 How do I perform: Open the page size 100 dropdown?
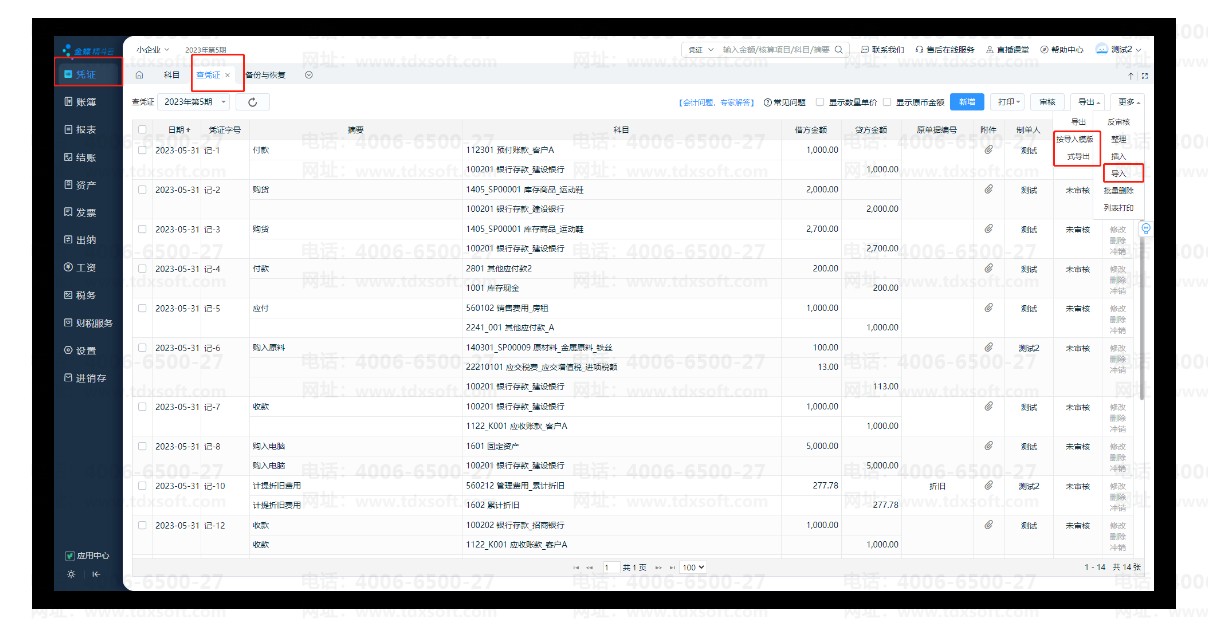[x=692, y=567]
